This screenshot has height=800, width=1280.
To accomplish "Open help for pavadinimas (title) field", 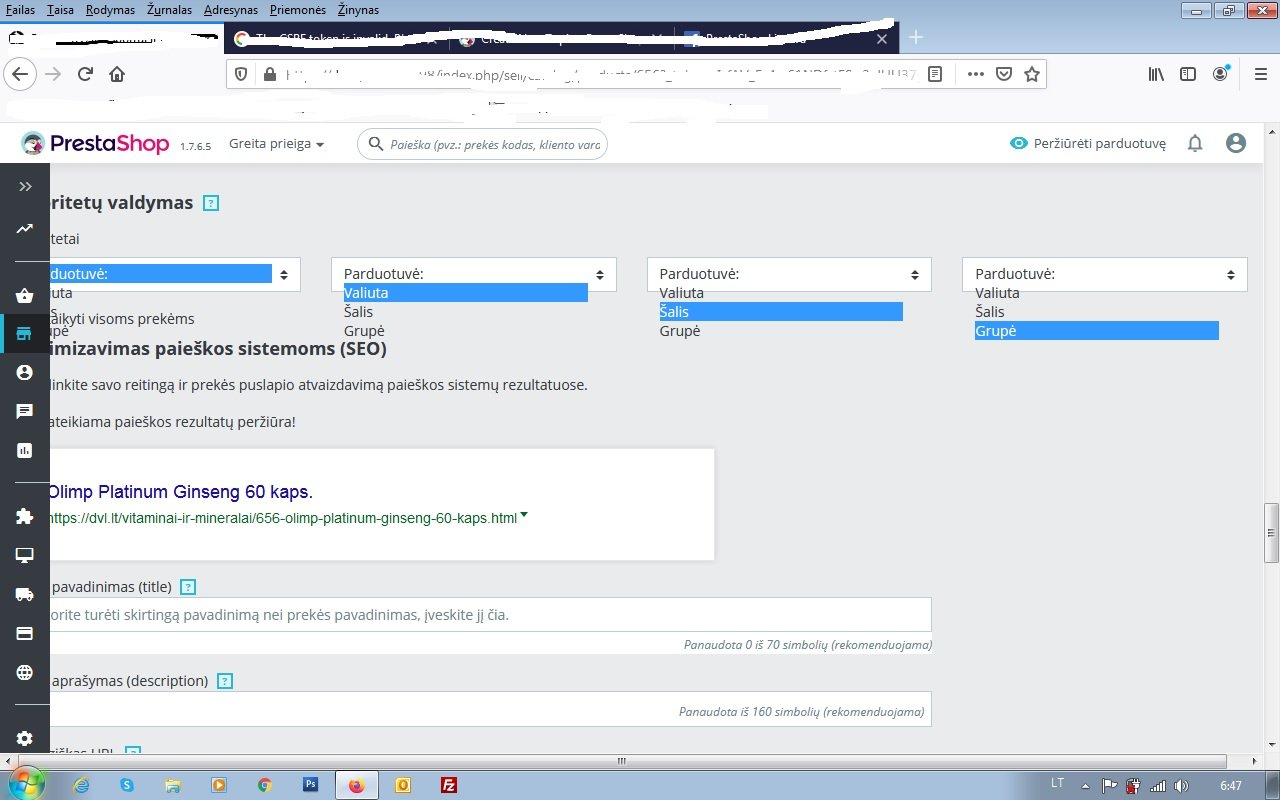I will click(188, 587).
